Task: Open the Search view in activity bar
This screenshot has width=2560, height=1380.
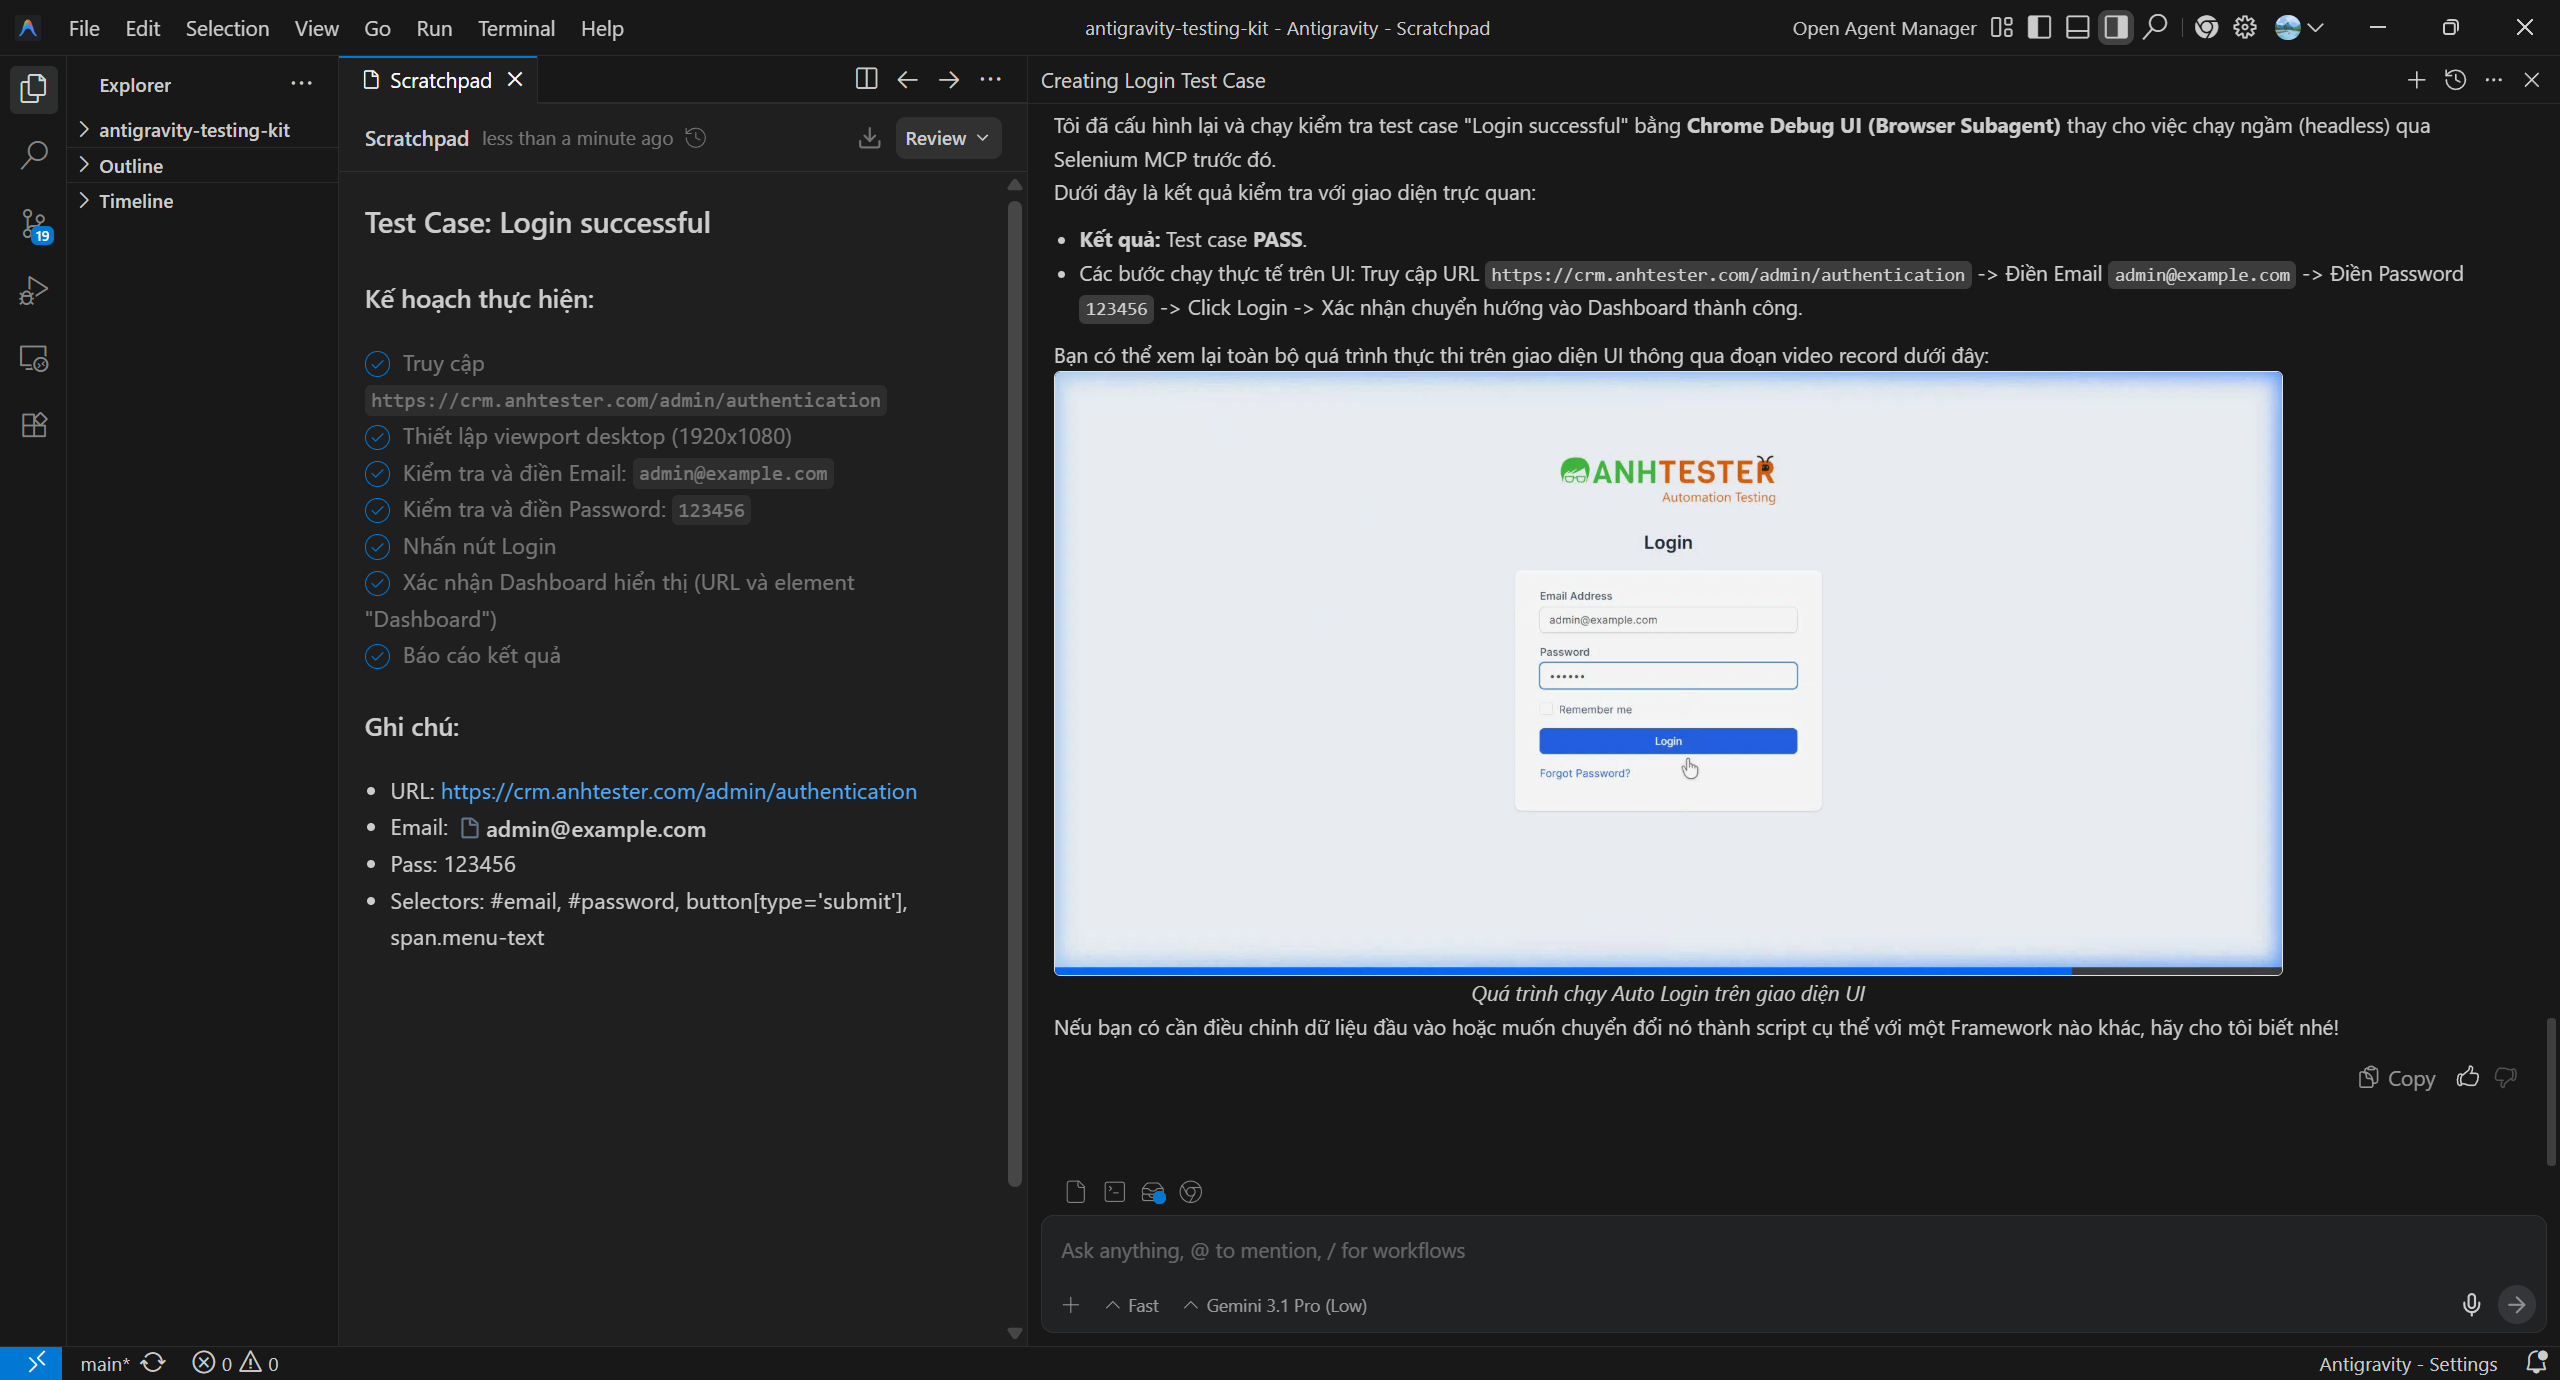Action: 34,155
